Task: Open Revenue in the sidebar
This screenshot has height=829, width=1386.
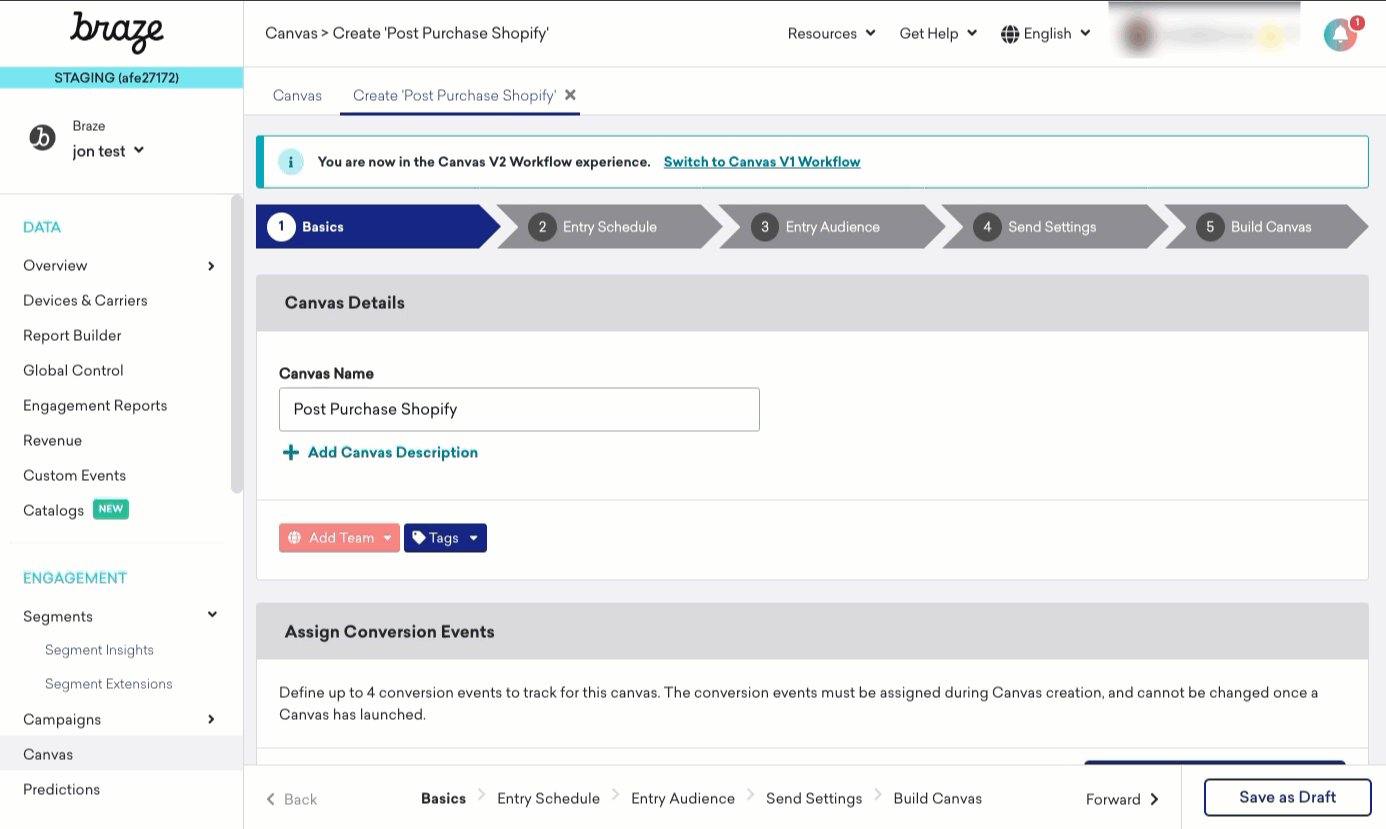Action: pyautogui.click(x=52, y=441)
